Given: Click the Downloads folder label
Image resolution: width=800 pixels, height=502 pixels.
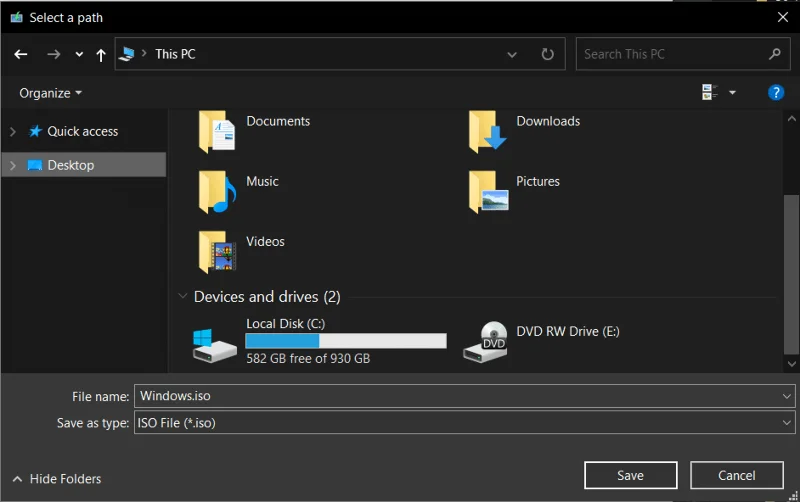Looking at the screenshot, I should (548, 121).
